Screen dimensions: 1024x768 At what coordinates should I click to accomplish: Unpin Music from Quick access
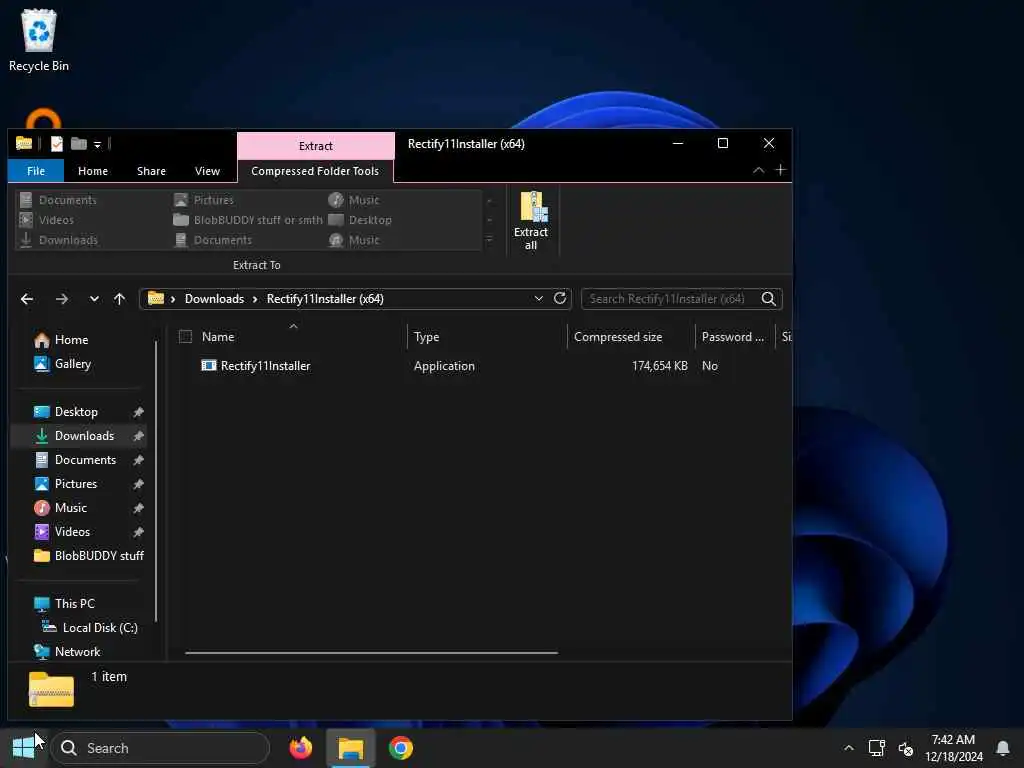pyautogui.click(x=138, y=508)
